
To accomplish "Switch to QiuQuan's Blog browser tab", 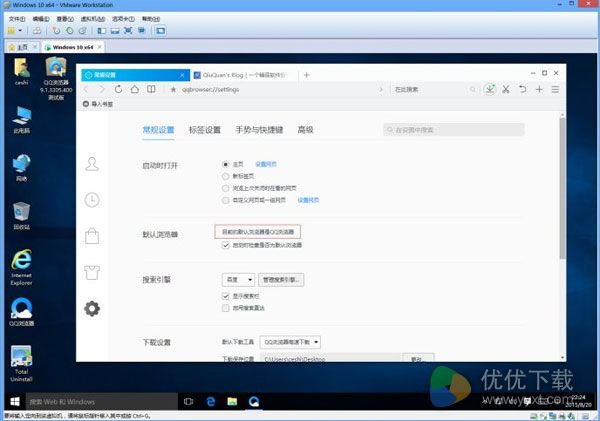I will tap(245, 75).
